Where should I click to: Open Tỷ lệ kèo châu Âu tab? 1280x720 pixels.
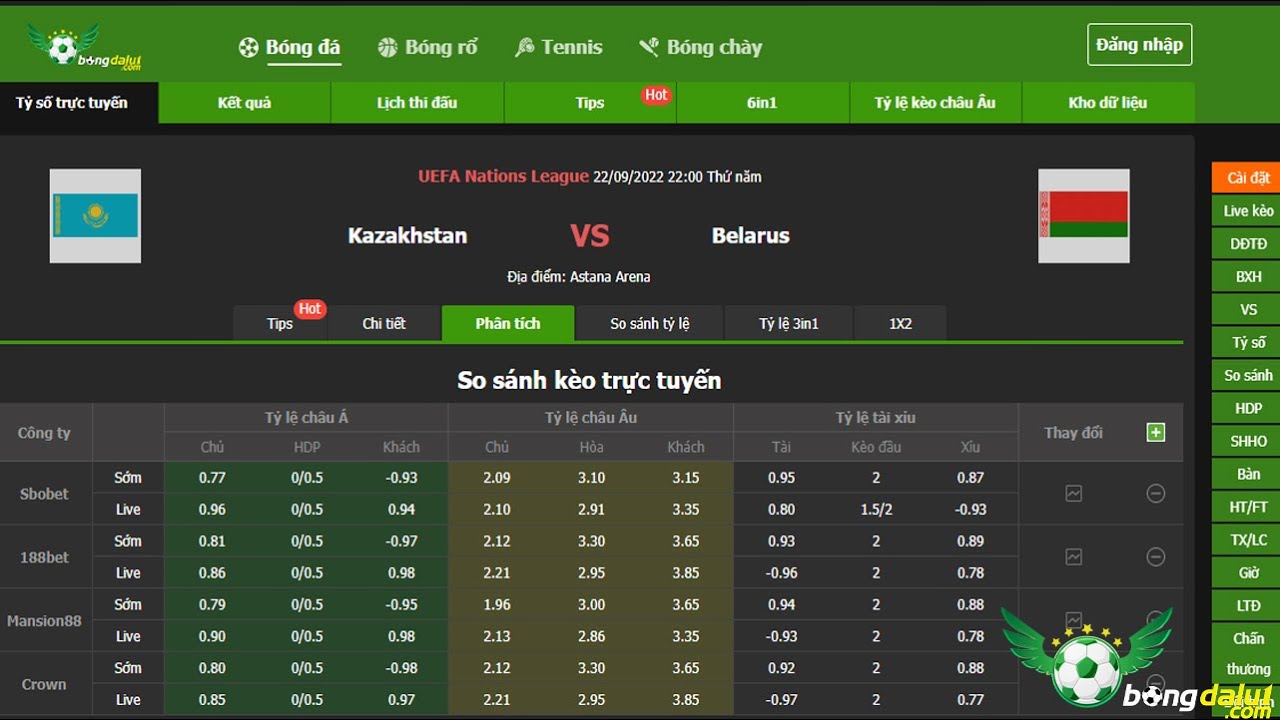click(935, 102)
